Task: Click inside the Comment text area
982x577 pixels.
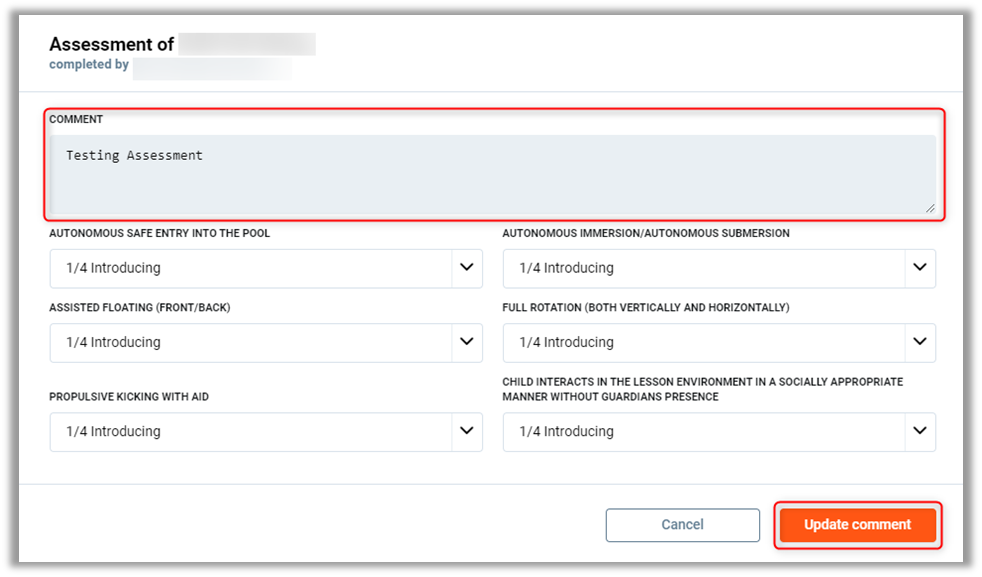Action: [493, 185]
